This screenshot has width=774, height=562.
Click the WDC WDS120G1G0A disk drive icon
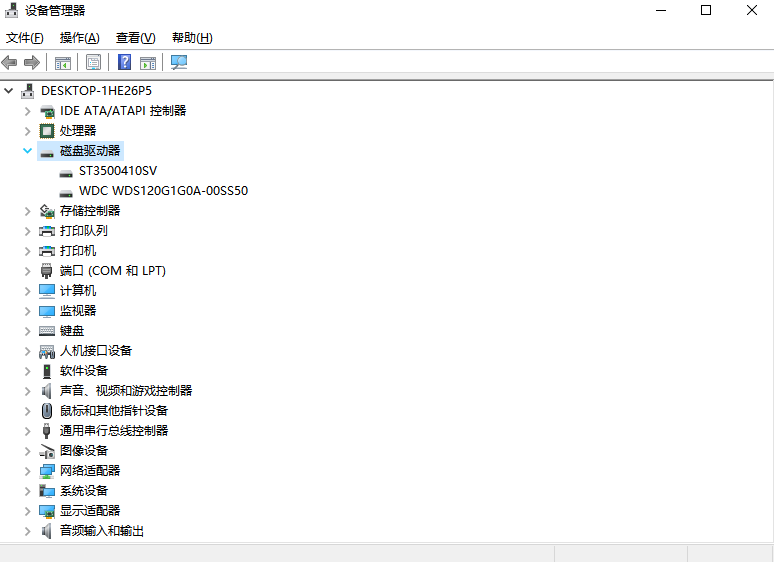click(x=66, y=191)
